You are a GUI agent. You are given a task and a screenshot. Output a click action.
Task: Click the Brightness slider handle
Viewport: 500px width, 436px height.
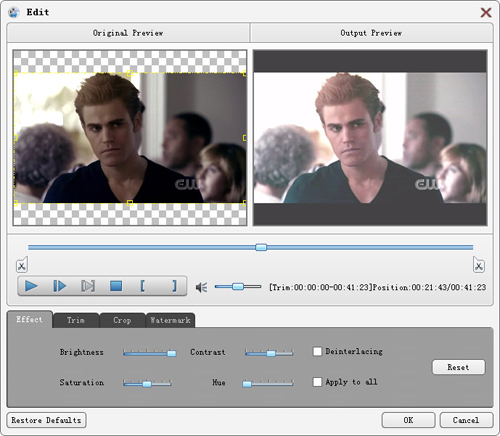click(172, 353)
